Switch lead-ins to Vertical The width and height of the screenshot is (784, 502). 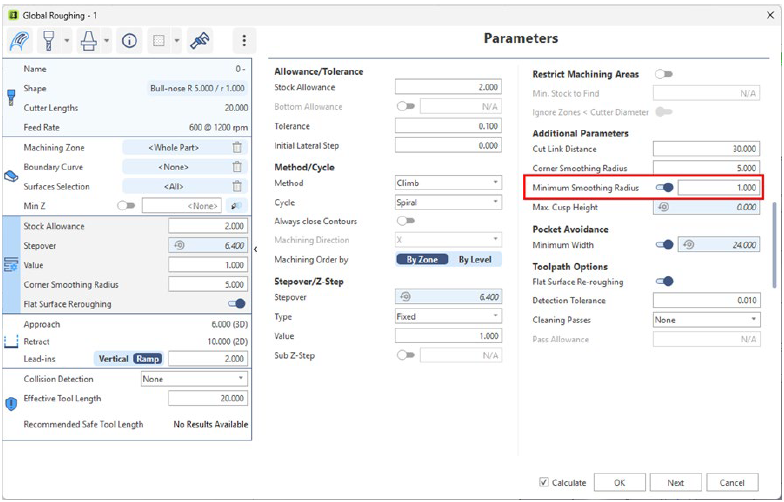click(x=113, y=358)
